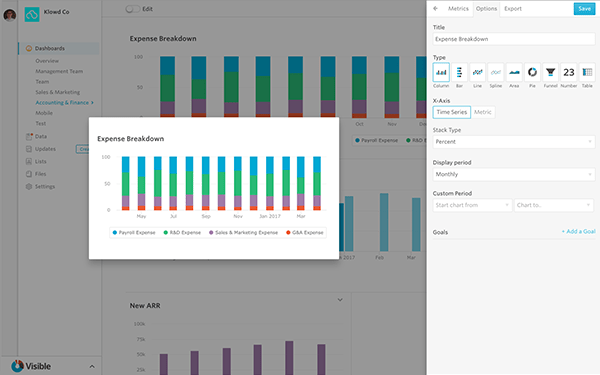Viewport: 600px width, 375px height.
Task: Open the Management Team dashboard
Action: point(59,71)
